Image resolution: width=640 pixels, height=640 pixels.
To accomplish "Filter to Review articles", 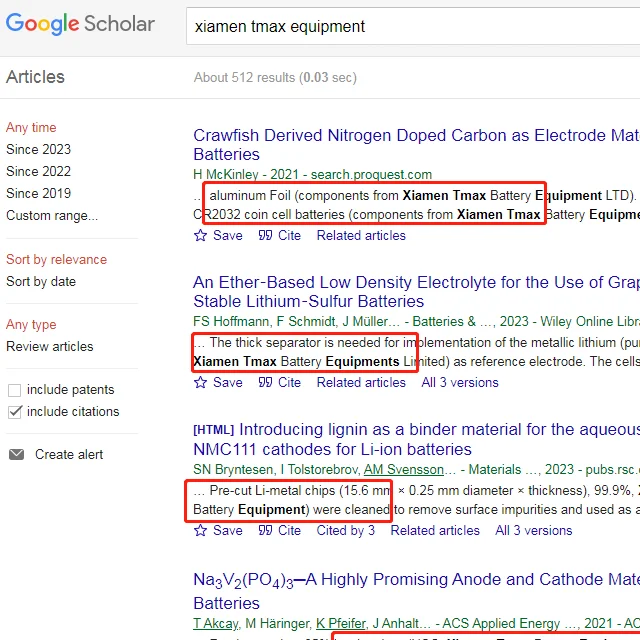I will 50,347.
